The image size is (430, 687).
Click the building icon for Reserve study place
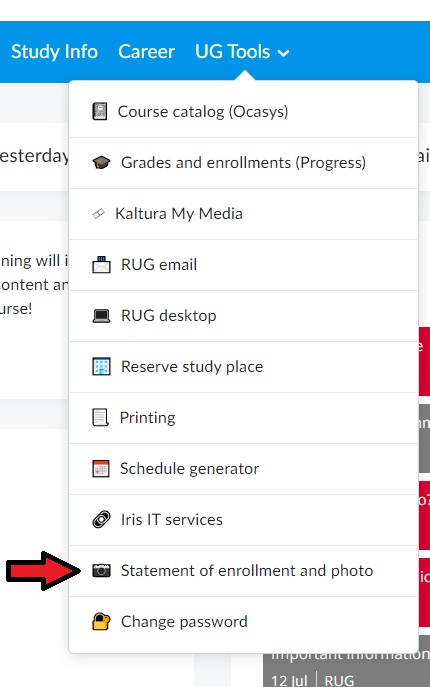(101, 366)
